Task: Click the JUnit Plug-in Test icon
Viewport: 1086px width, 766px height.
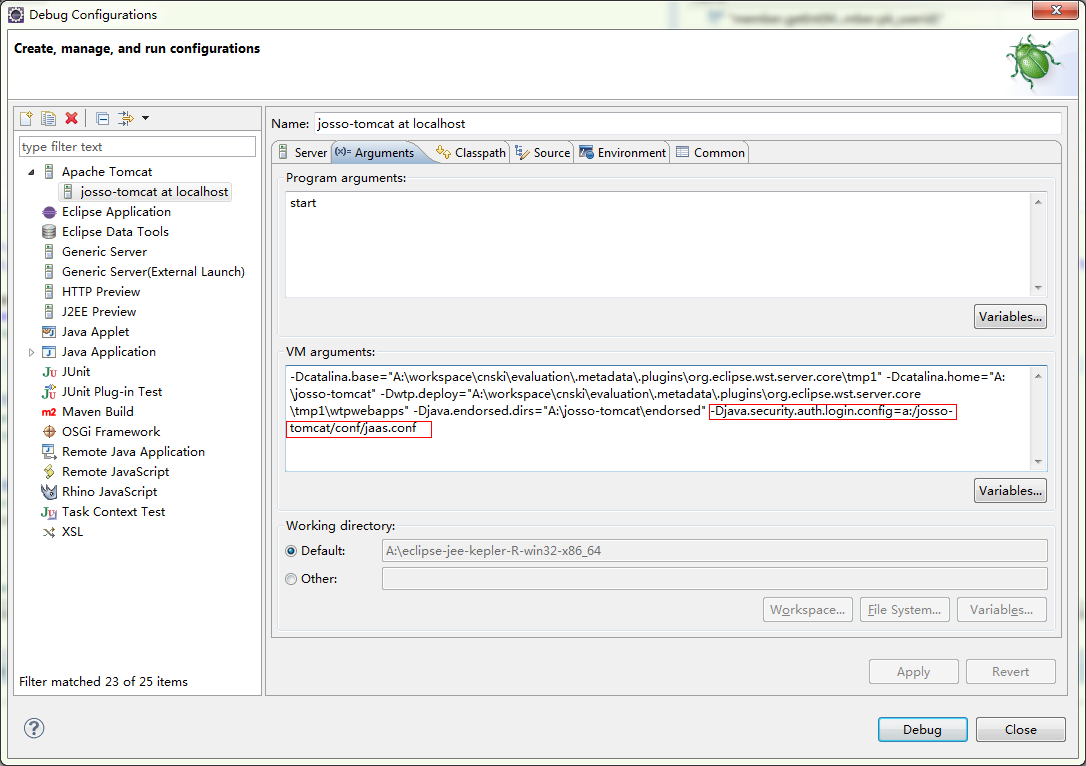Action: point(49,392)
